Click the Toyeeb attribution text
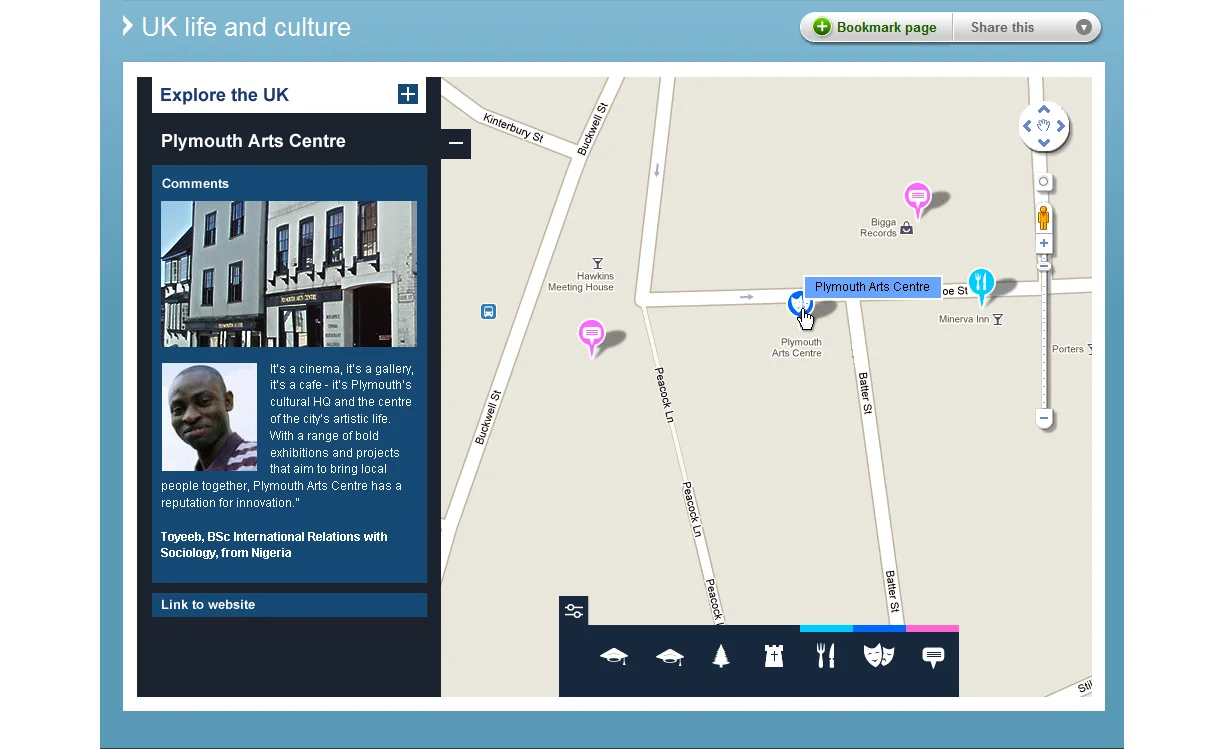 click(274, 544)
